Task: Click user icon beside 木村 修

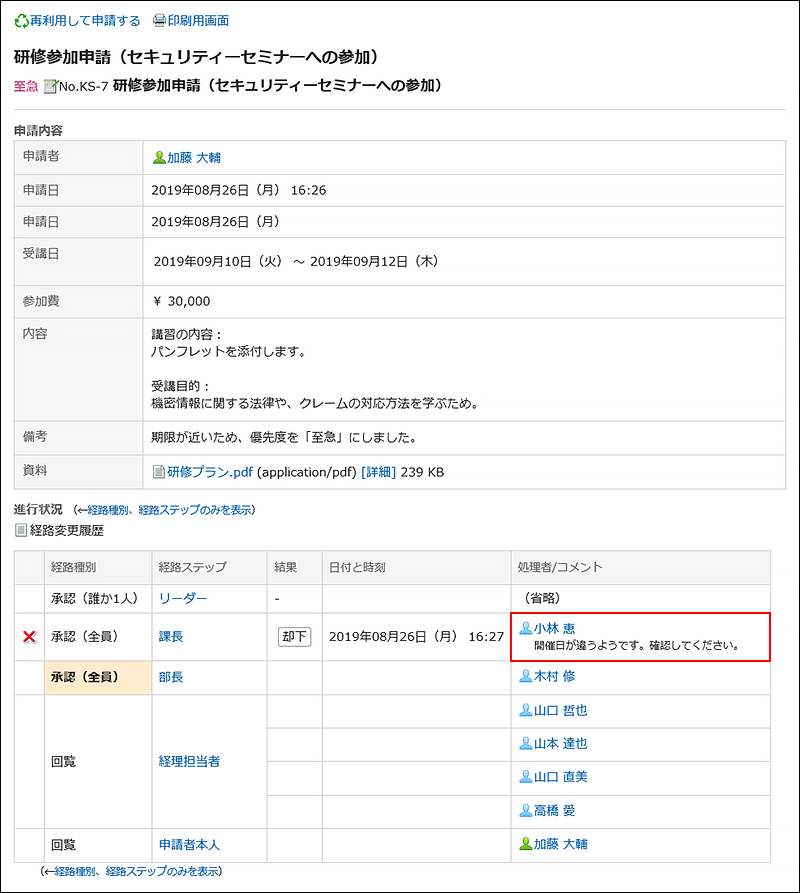Action: pos(526,676)
